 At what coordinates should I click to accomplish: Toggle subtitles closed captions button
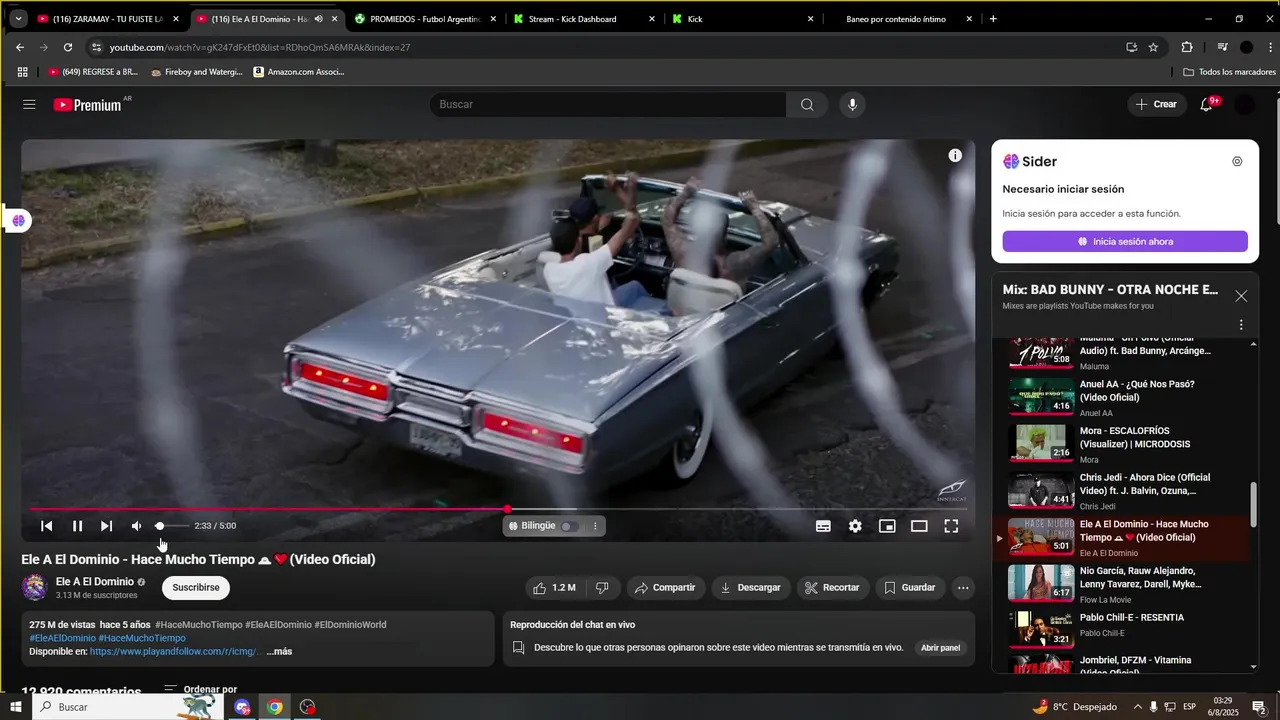click(x=823, y=526)
